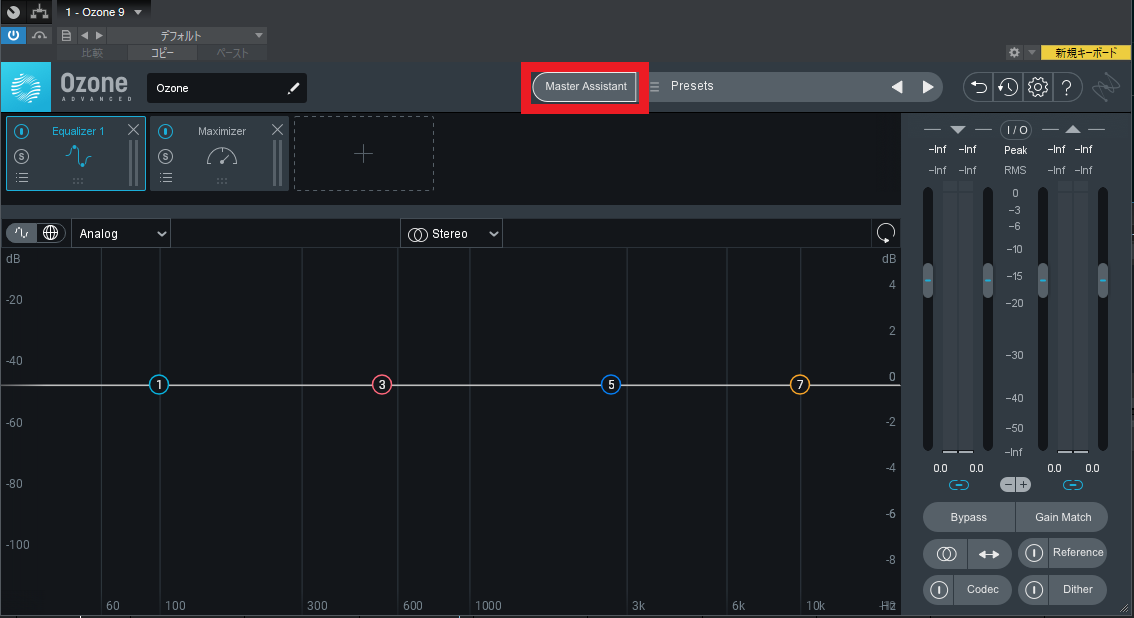Open Ozone settings gear
The width and height of the screenshot is (1134, 618).
point(1038,87)
